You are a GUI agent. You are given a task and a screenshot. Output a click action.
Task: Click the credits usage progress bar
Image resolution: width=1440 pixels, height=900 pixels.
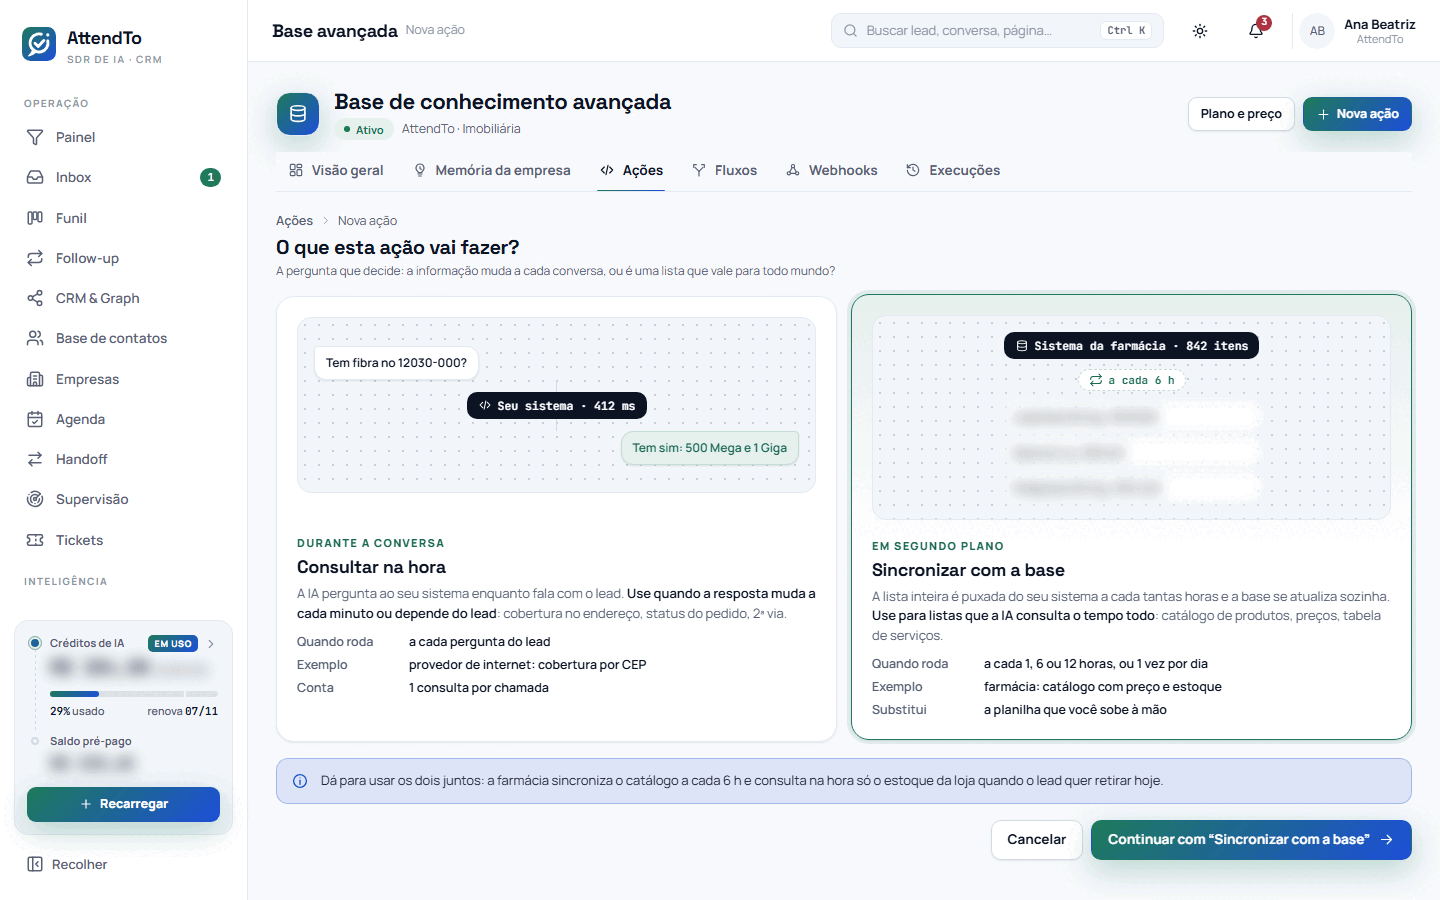[134, 694]
